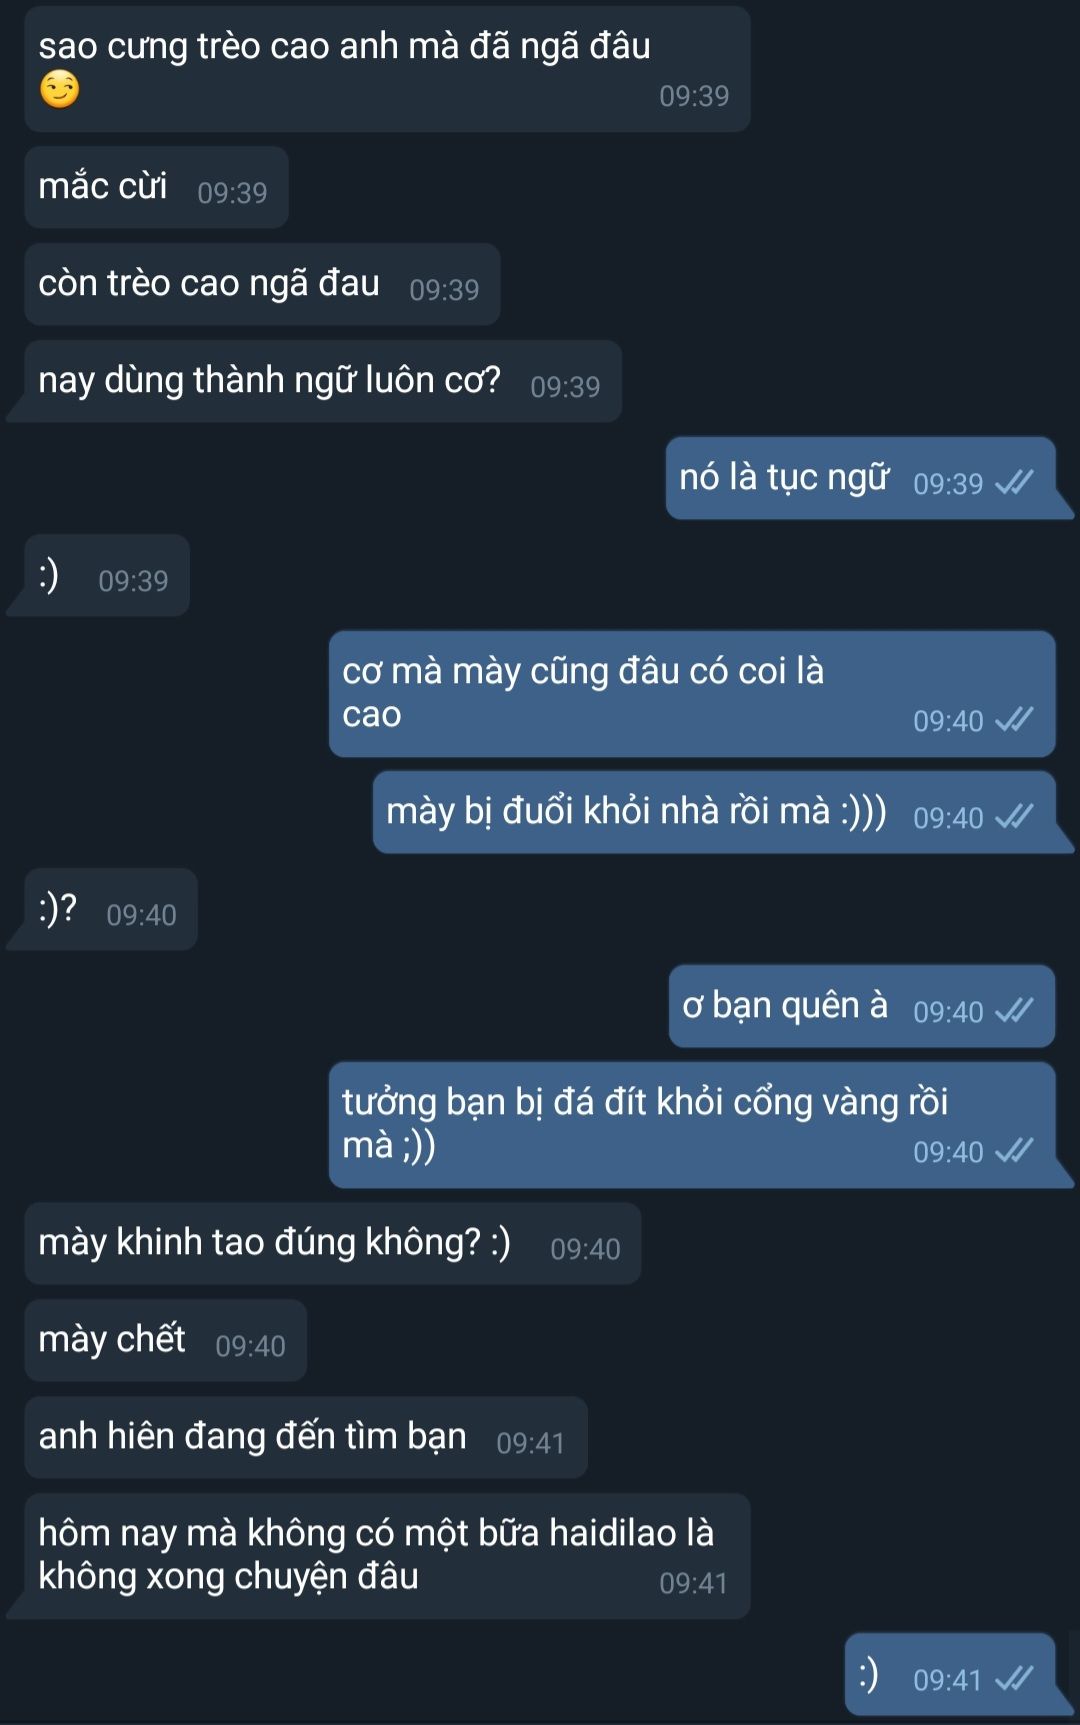Viewport: 1080px width, 1725px height.
Task: Tap the haidilao message bubble
Action: coord(388,1556)
